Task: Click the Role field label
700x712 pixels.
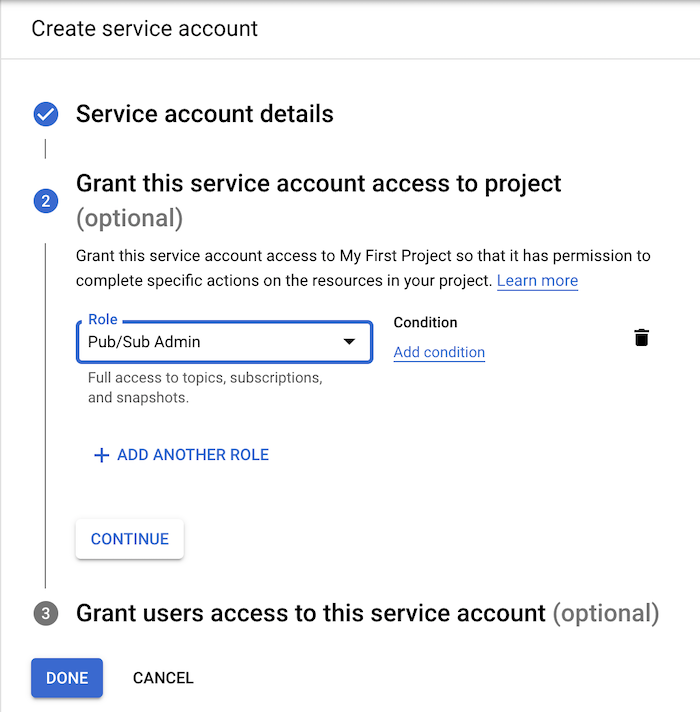Action: pos(103,319)
